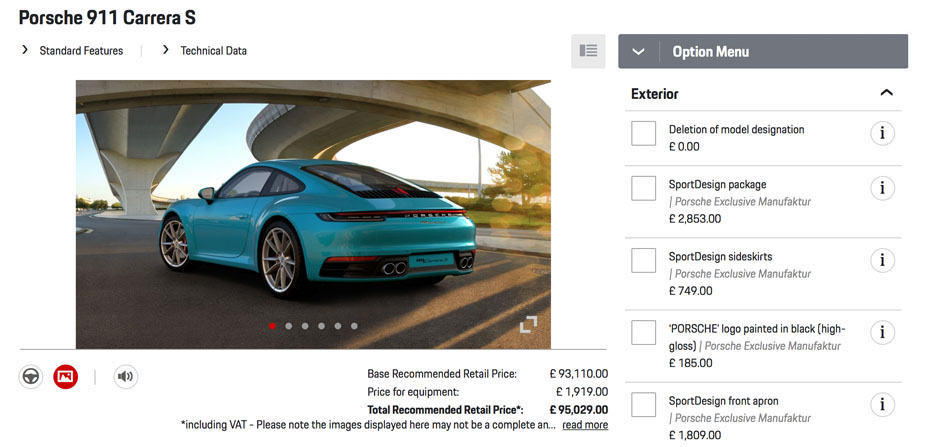Show info for SportDesign package
Viewport: 933px width, 447px height.
[x=882, y=188]
